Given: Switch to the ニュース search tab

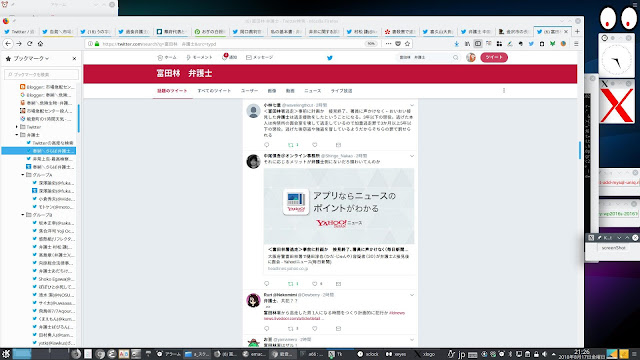Looking at the screenshot, I should click(313, 91).
